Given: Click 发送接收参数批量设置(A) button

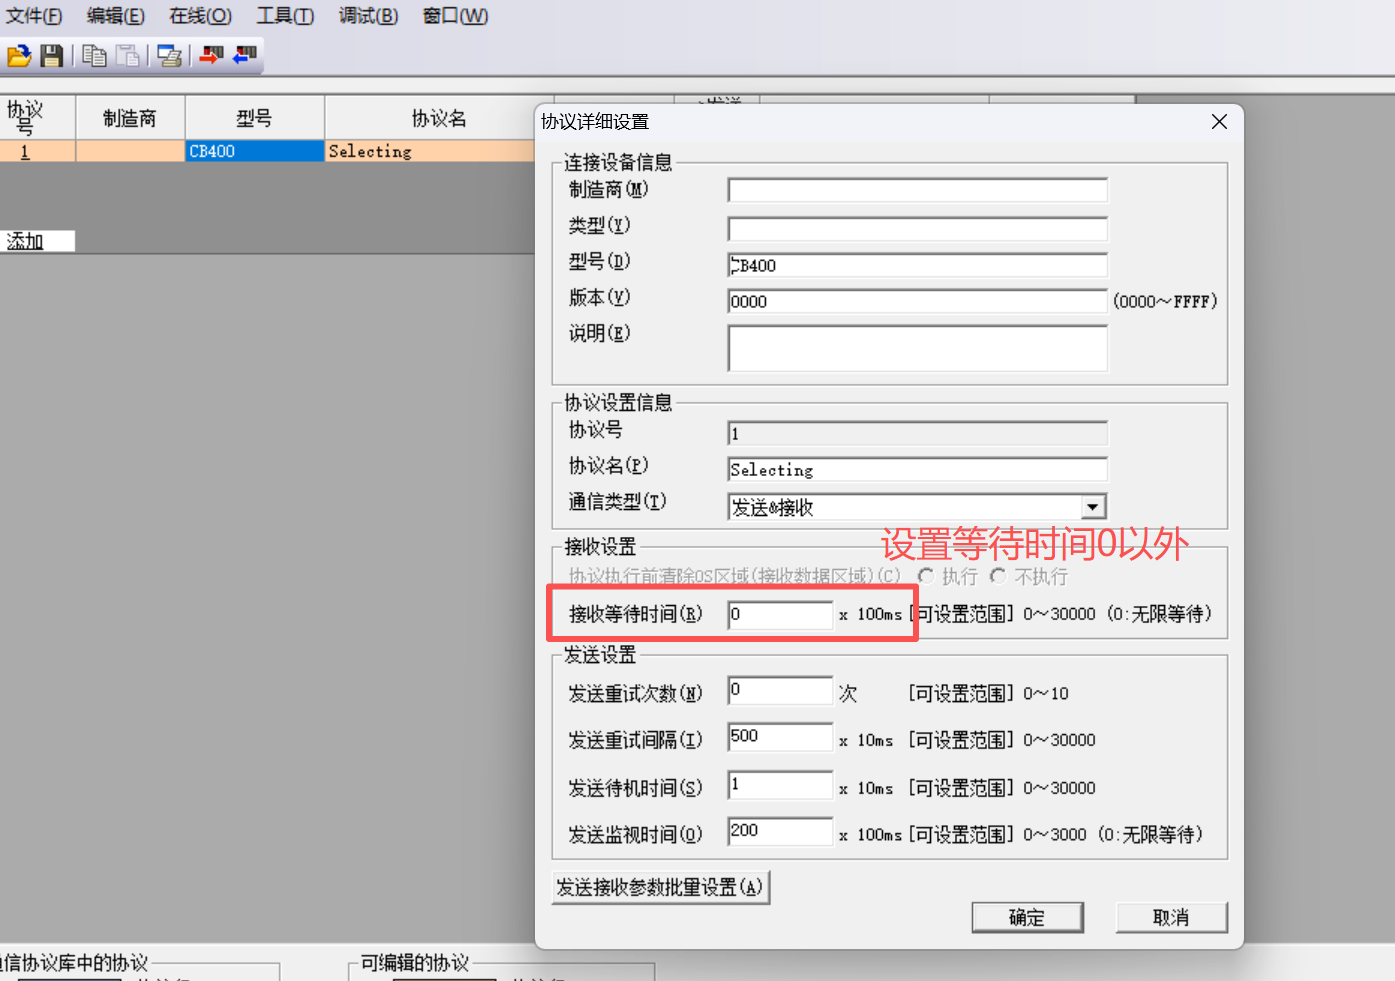Looking at the screenshot, I should click(660, 887).
